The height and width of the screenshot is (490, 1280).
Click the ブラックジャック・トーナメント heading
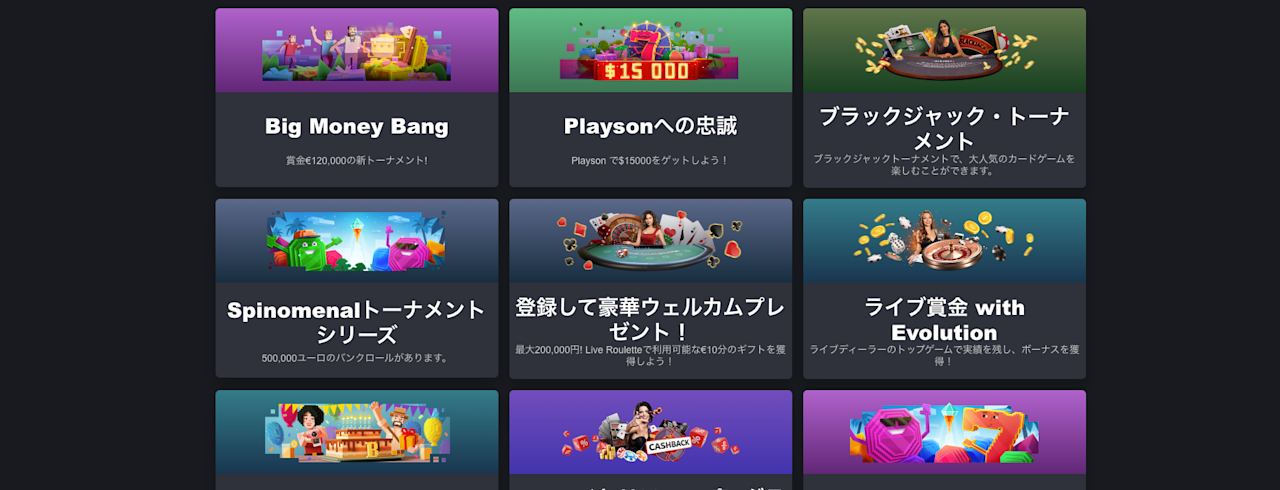click(x=944, y=128)
